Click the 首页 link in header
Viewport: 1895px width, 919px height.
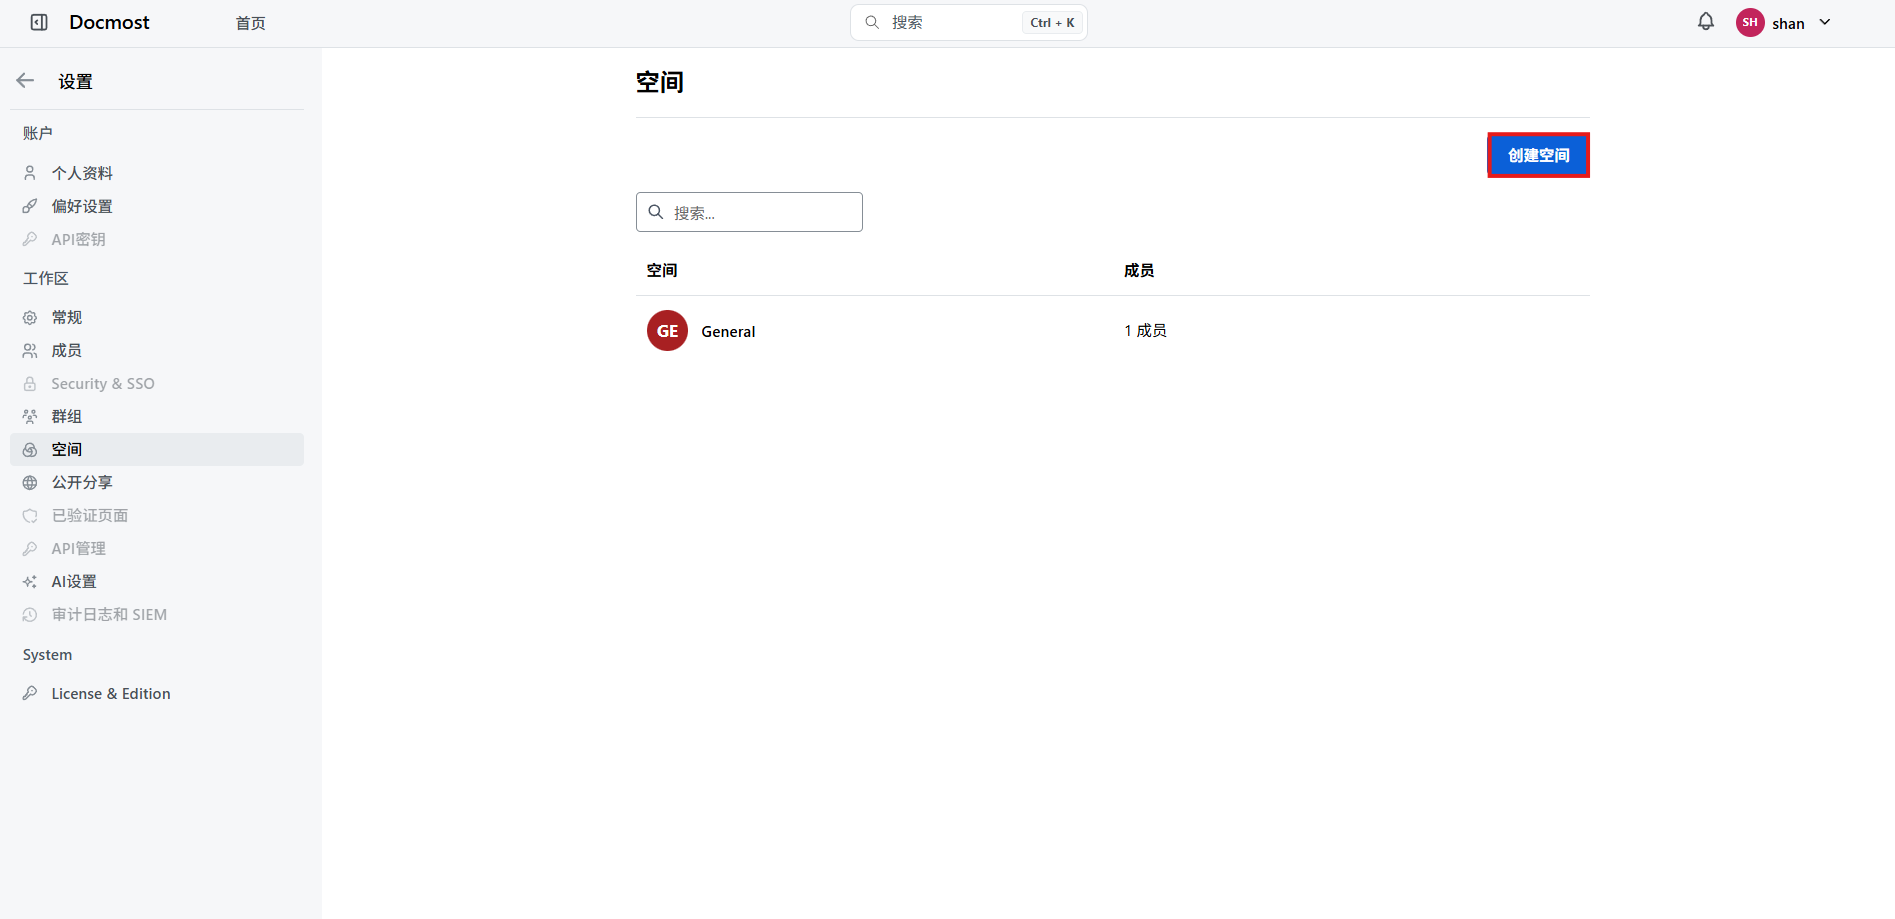pyautogui.click(x=250, y=23)
